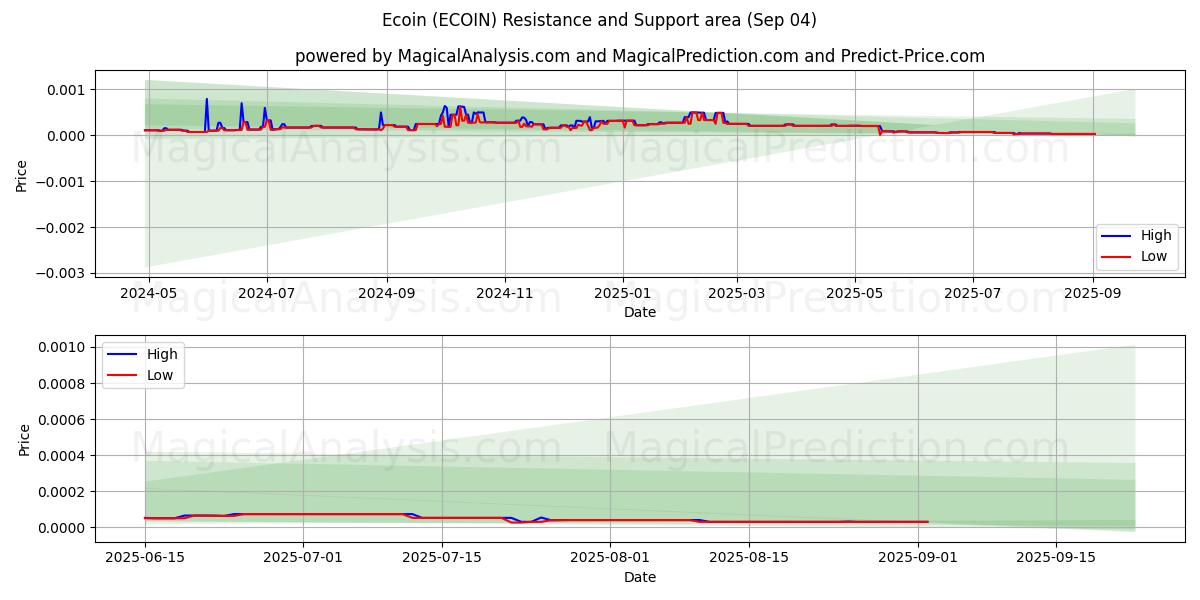Click the '0.0008' price tick label
Screen dimensions: 1200x600
click(x=63, y=383)
